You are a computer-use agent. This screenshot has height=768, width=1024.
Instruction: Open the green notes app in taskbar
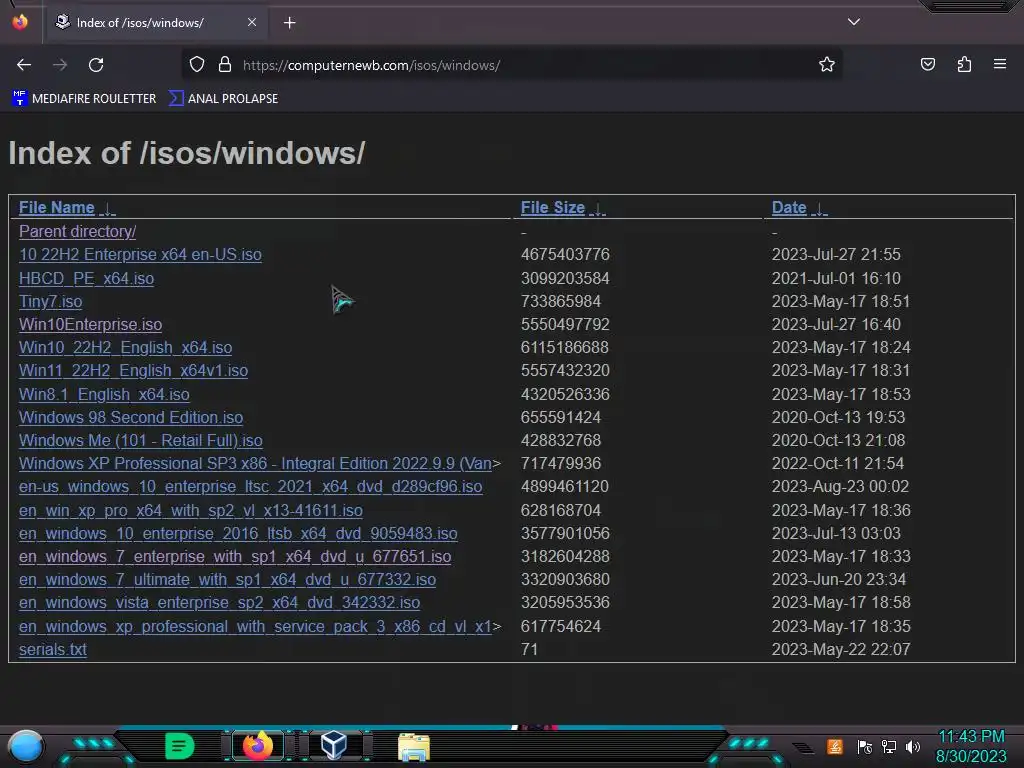coord(180,746)
